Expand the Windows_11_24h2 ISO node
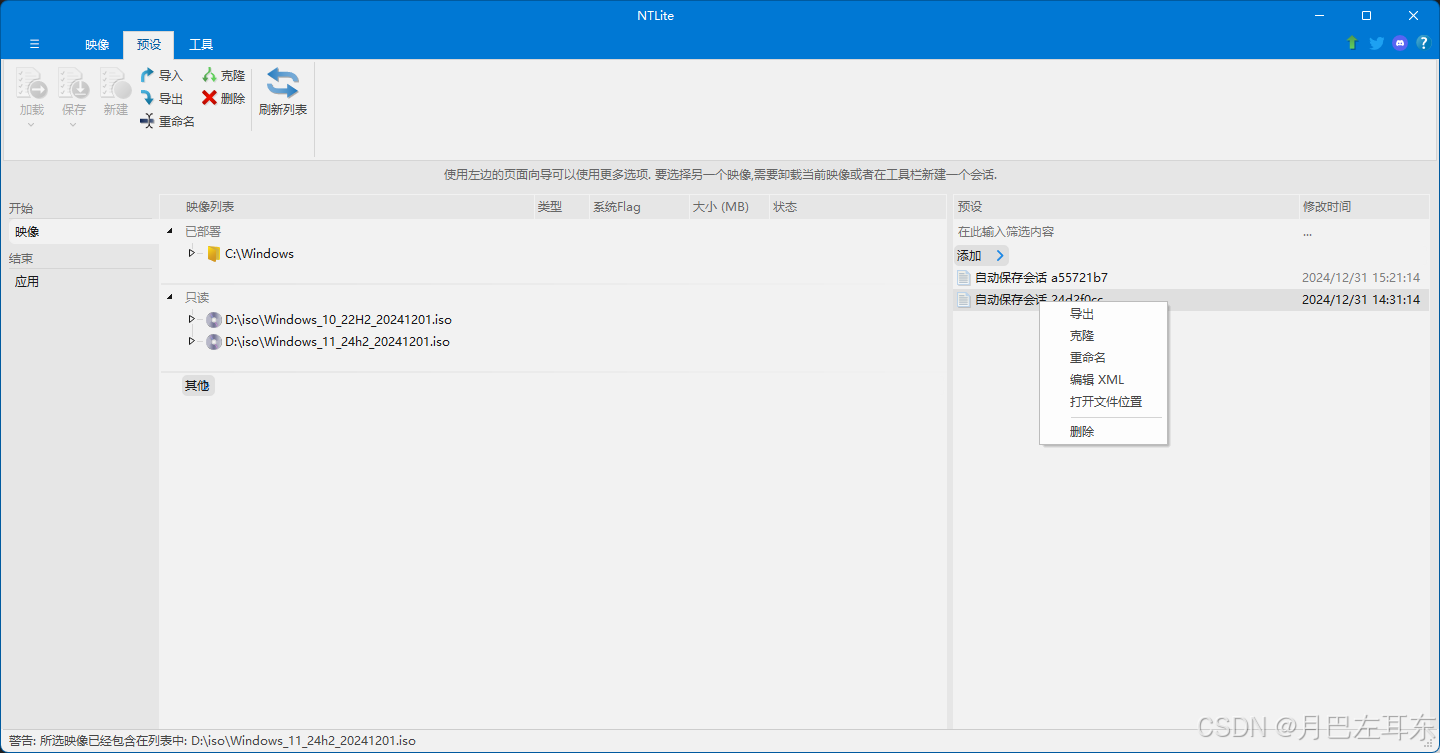Viewport: 1440px width, 753px height. (x=192, y=341)
